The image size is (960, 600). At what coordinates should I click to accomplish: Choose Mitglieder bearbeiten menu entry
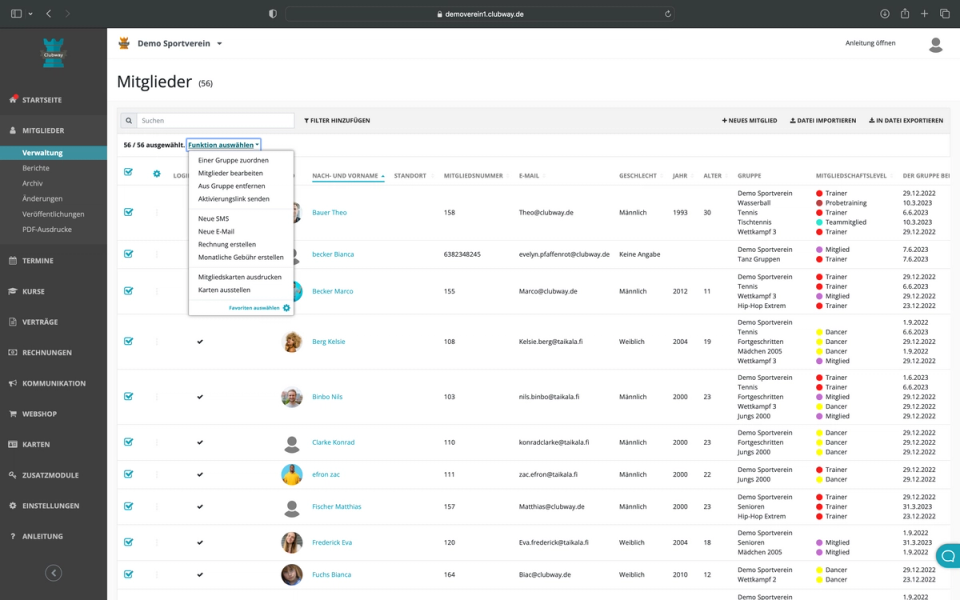pos(230,173)
